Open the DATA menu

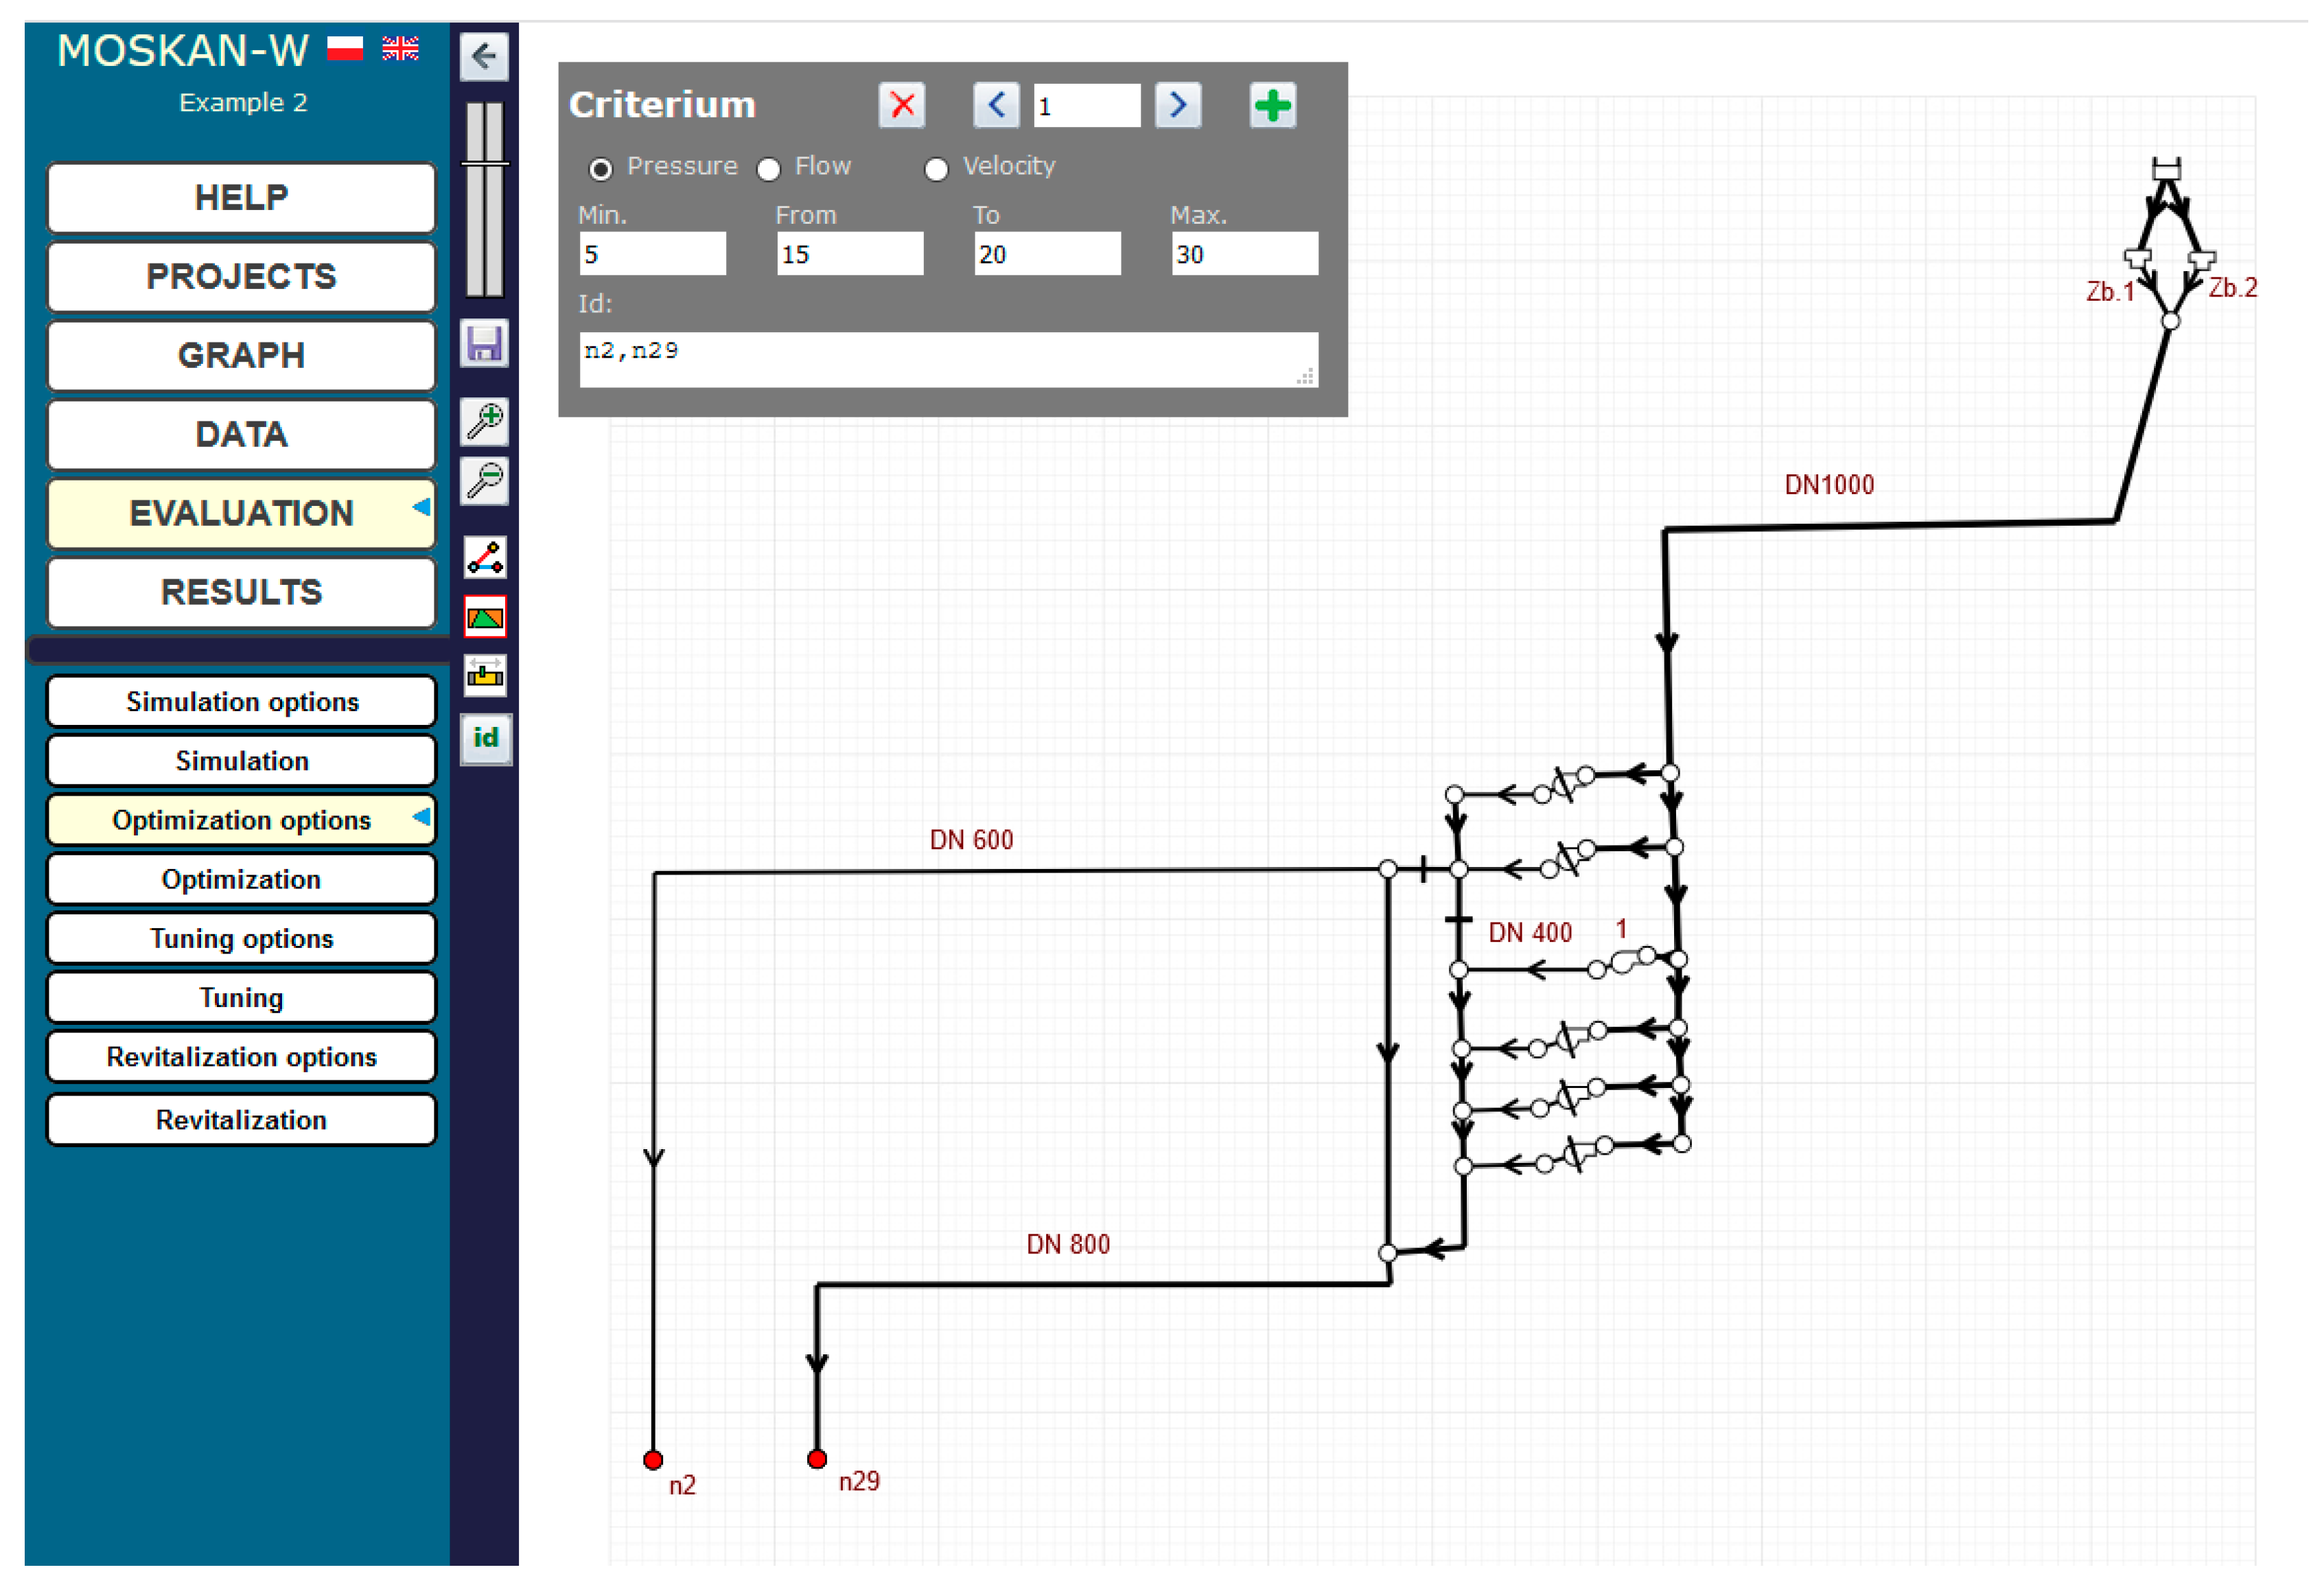(241, 435)
